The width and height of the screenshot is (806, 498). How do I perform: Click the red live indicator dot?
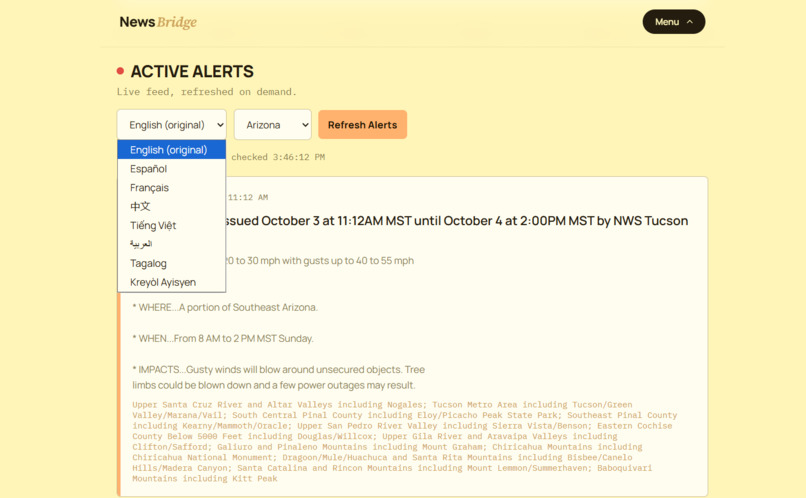click(x=120, y=71)
